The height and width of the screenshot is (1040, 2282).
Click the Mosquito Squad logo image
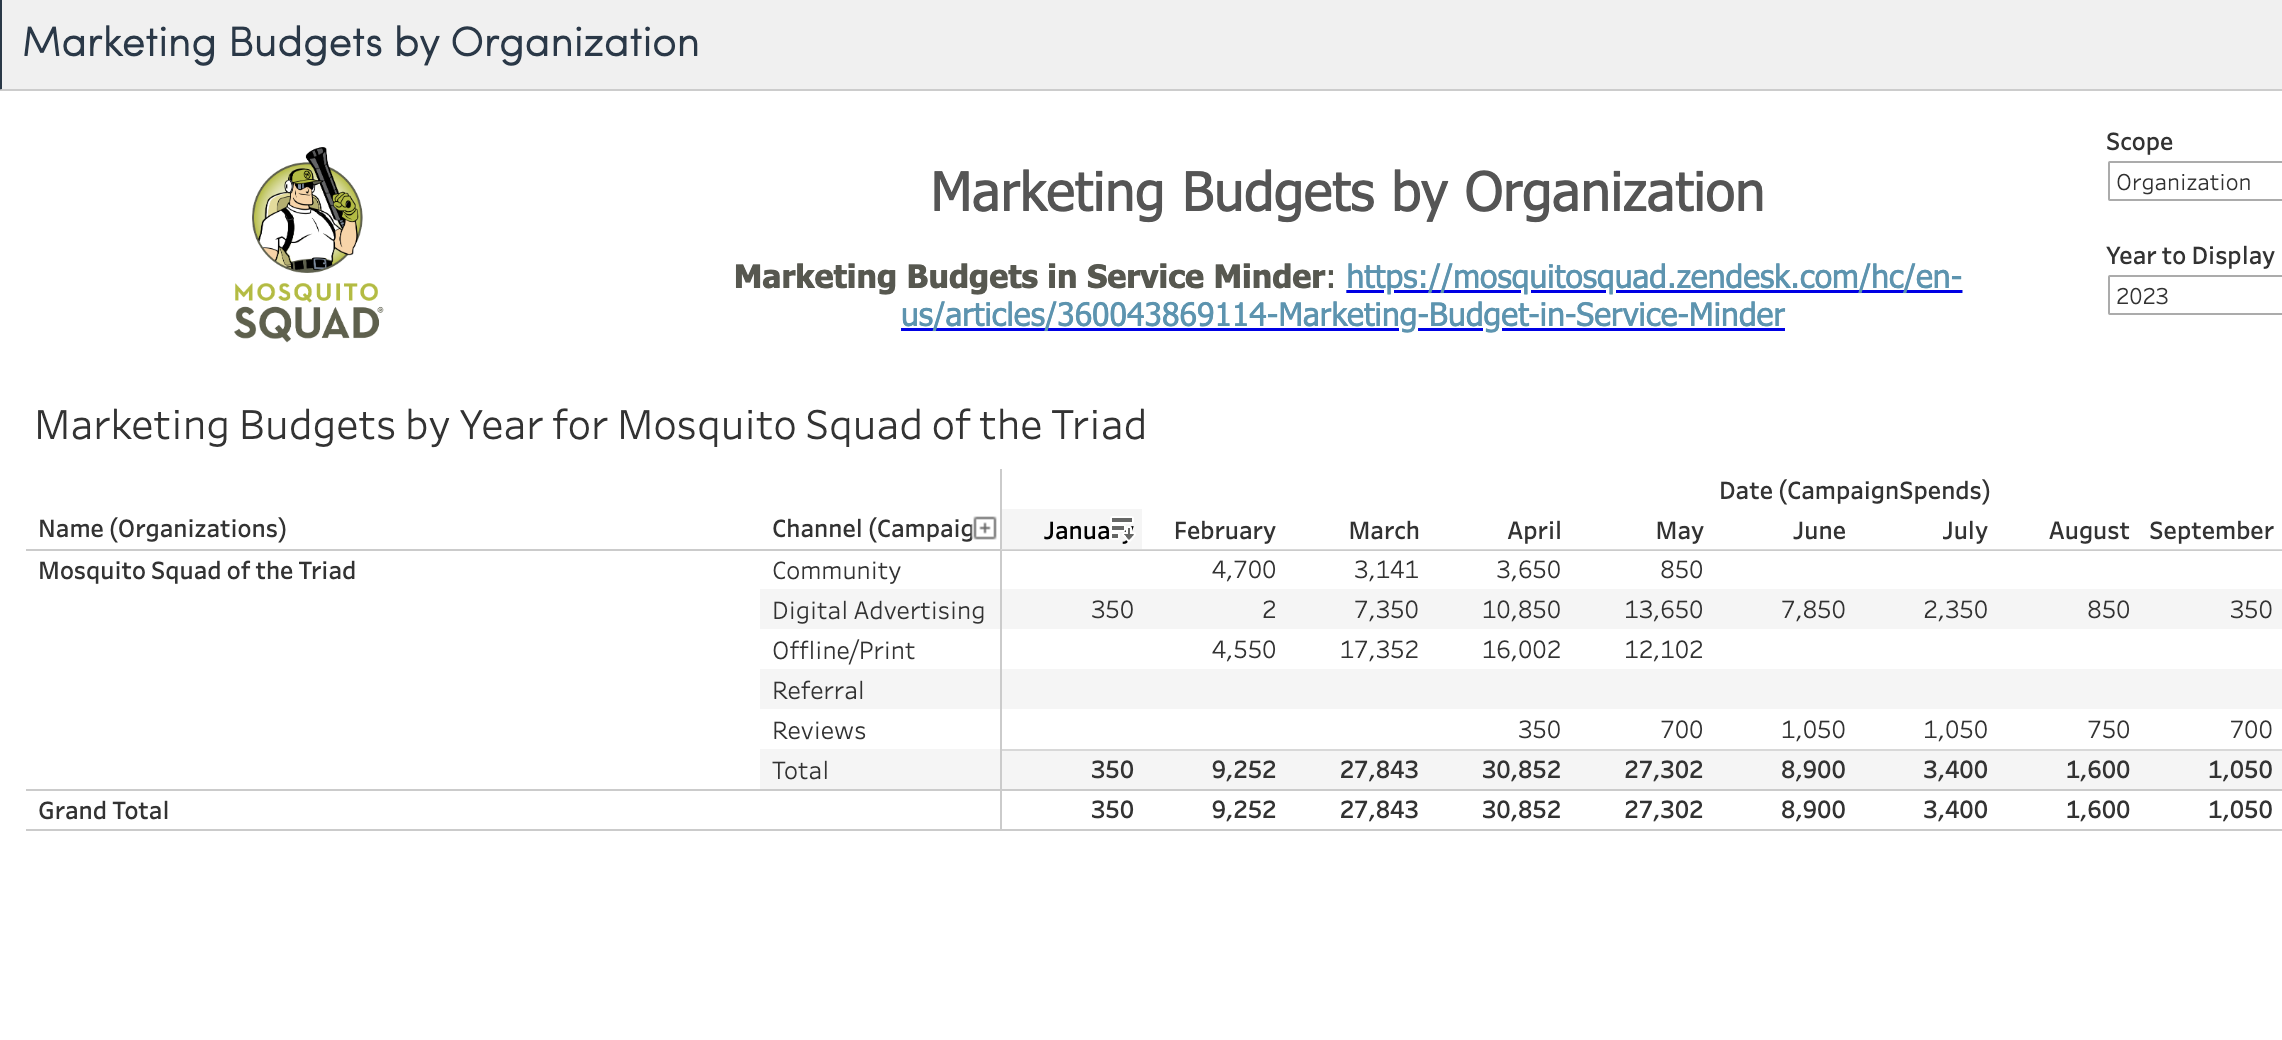[307, 243]
